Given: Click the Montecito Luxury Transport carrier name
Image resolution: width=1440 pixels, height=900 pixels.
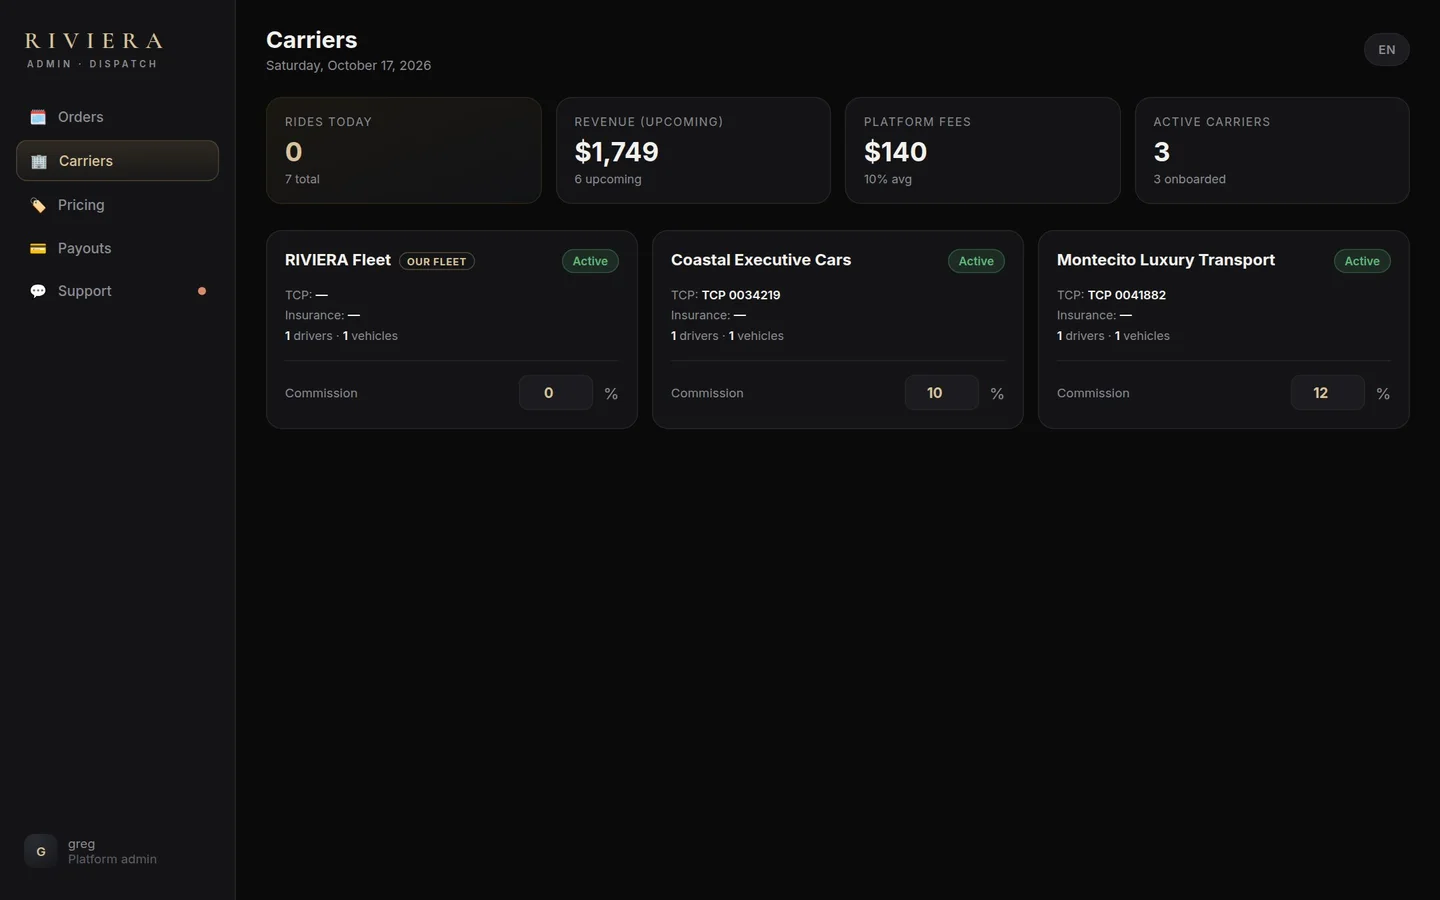Looking at the screenshot, I should pyautogui.click(x=1166, y=260).
